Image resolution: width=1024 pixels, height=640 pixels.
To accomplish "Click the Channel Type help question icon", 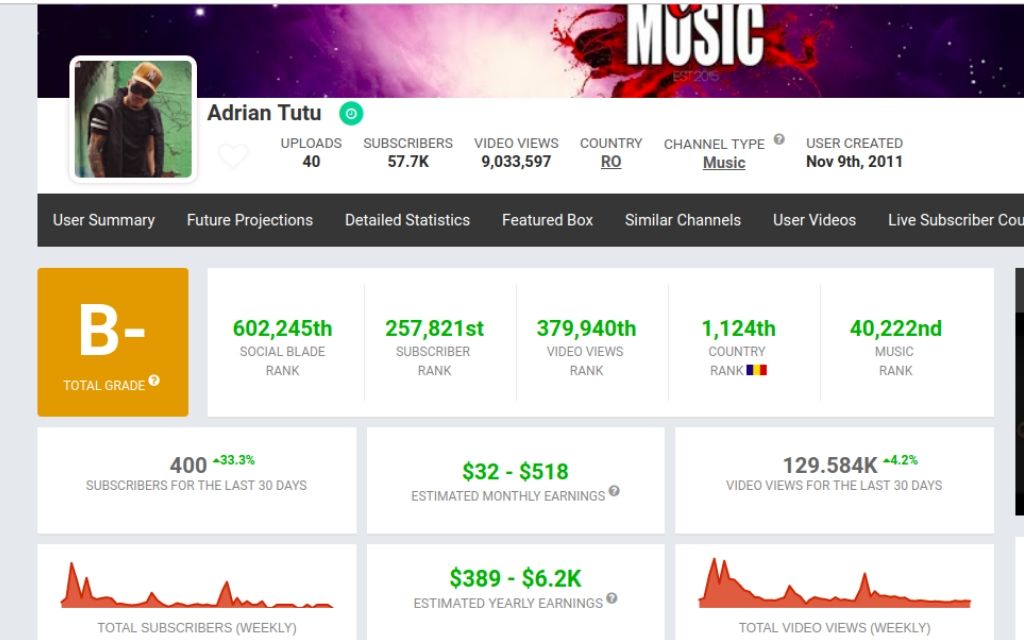I will click(779, 140).
